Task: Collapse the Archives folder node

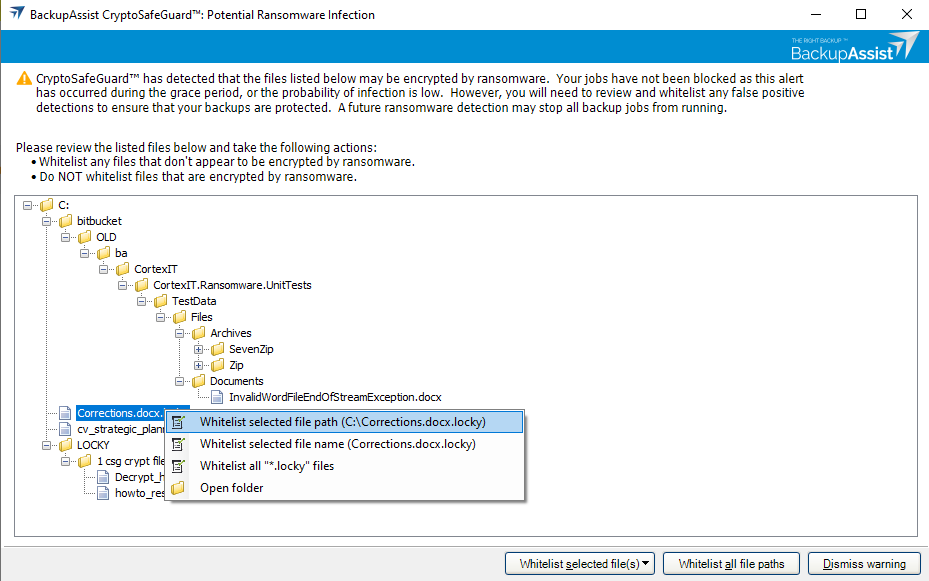Action: (x=179, y=333)
